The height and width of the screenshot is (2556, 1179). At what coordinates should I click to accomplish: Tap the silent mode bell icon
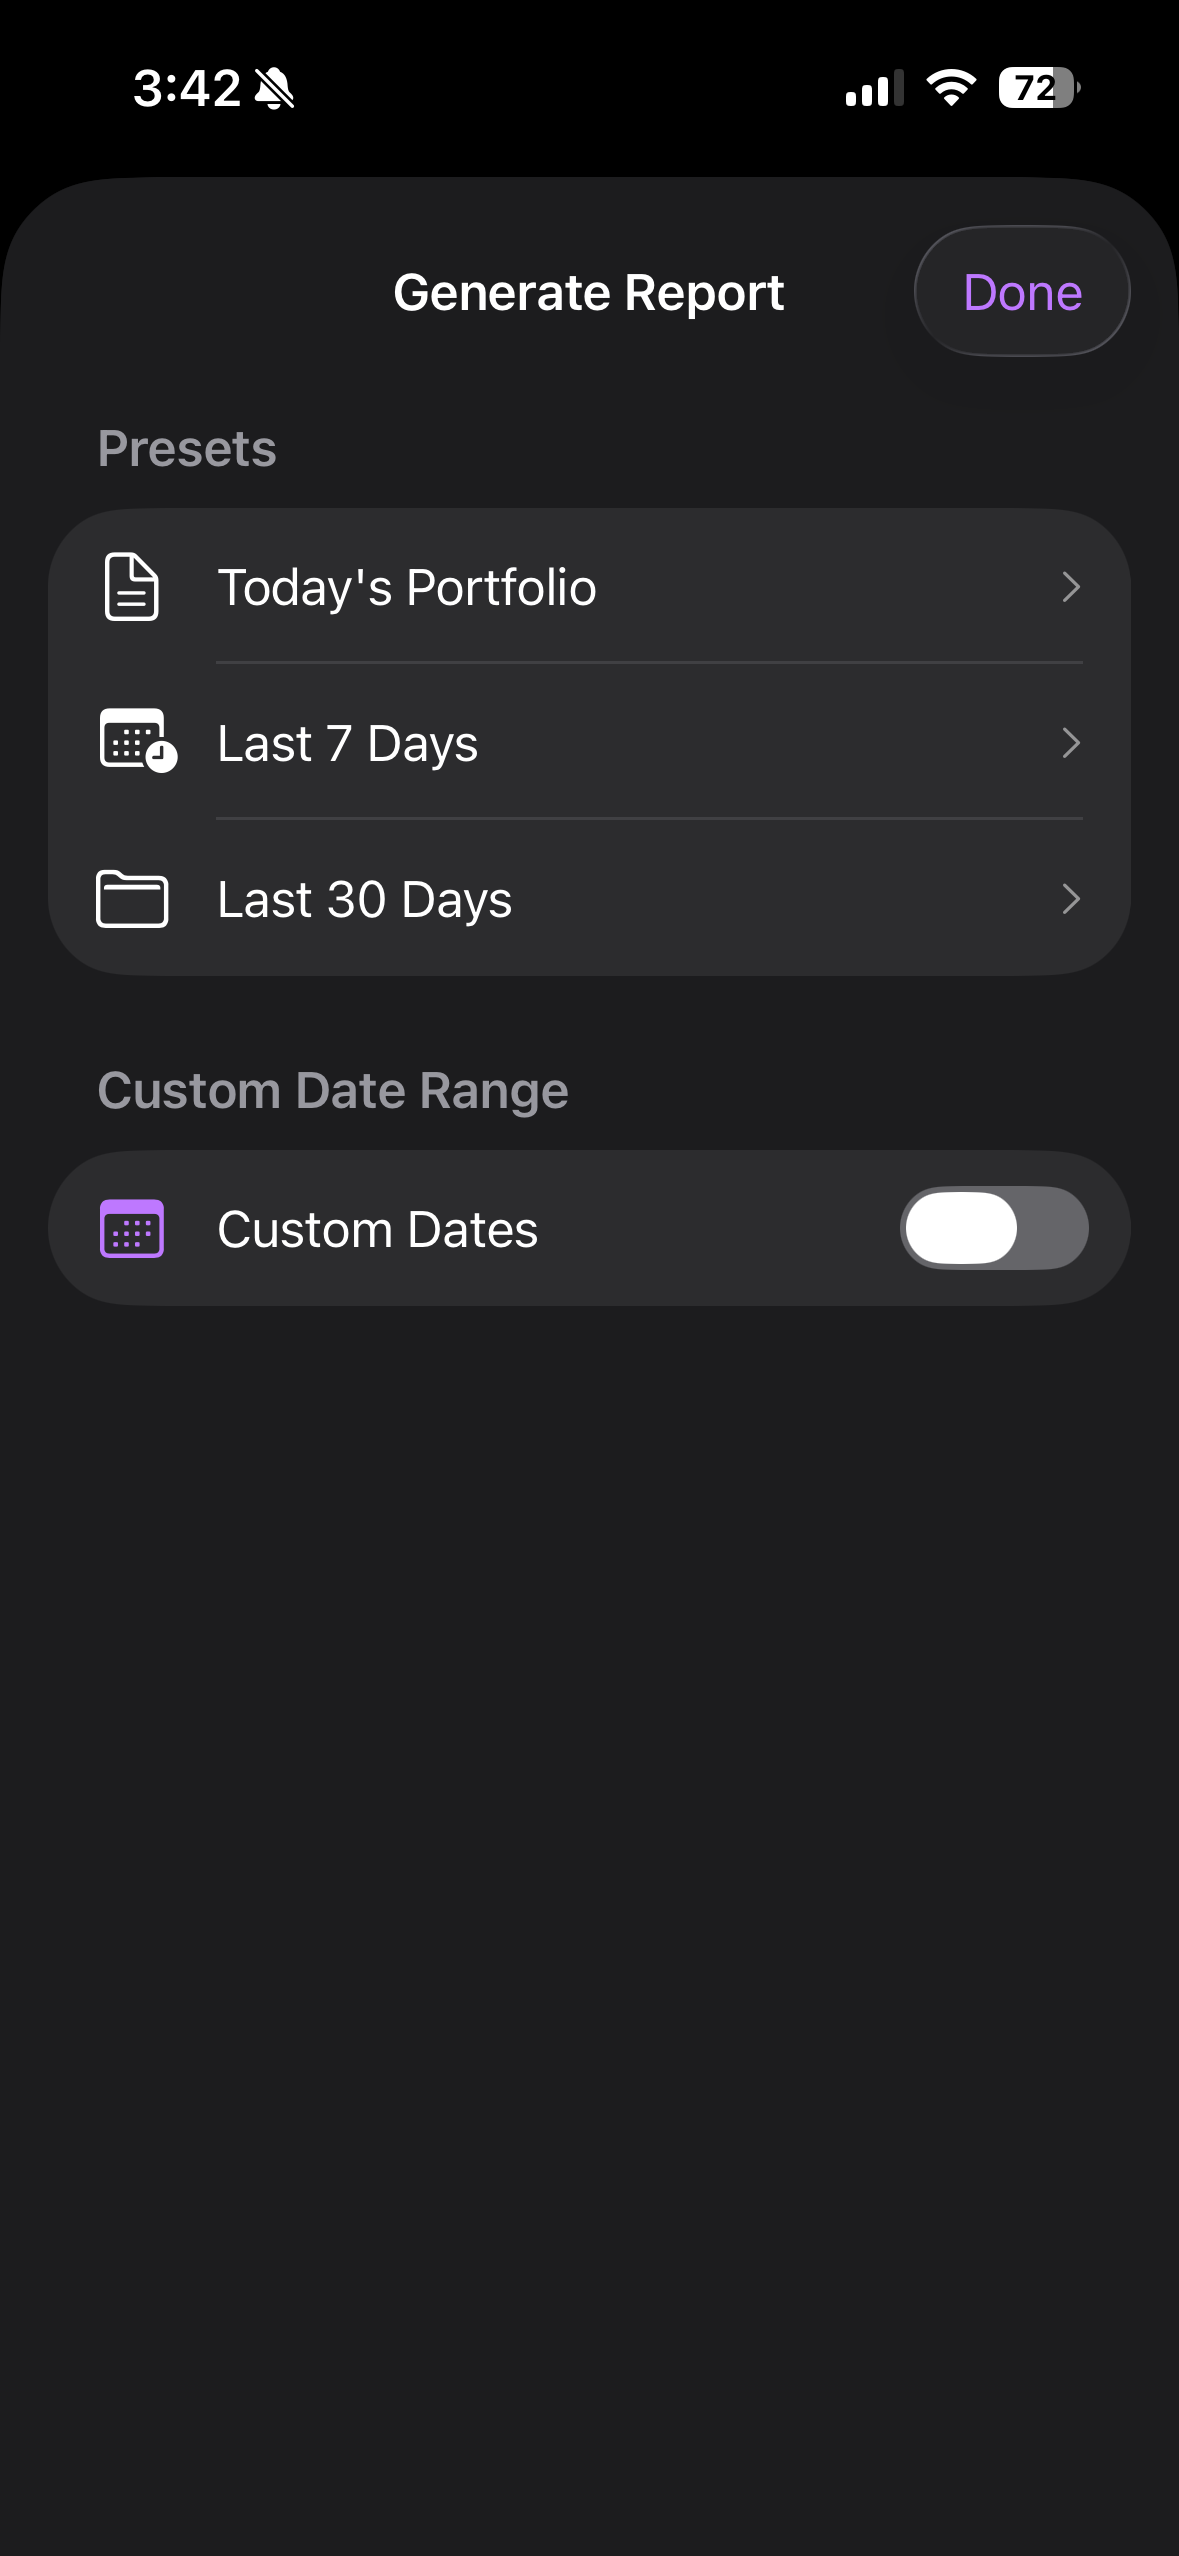coord(274,89)
